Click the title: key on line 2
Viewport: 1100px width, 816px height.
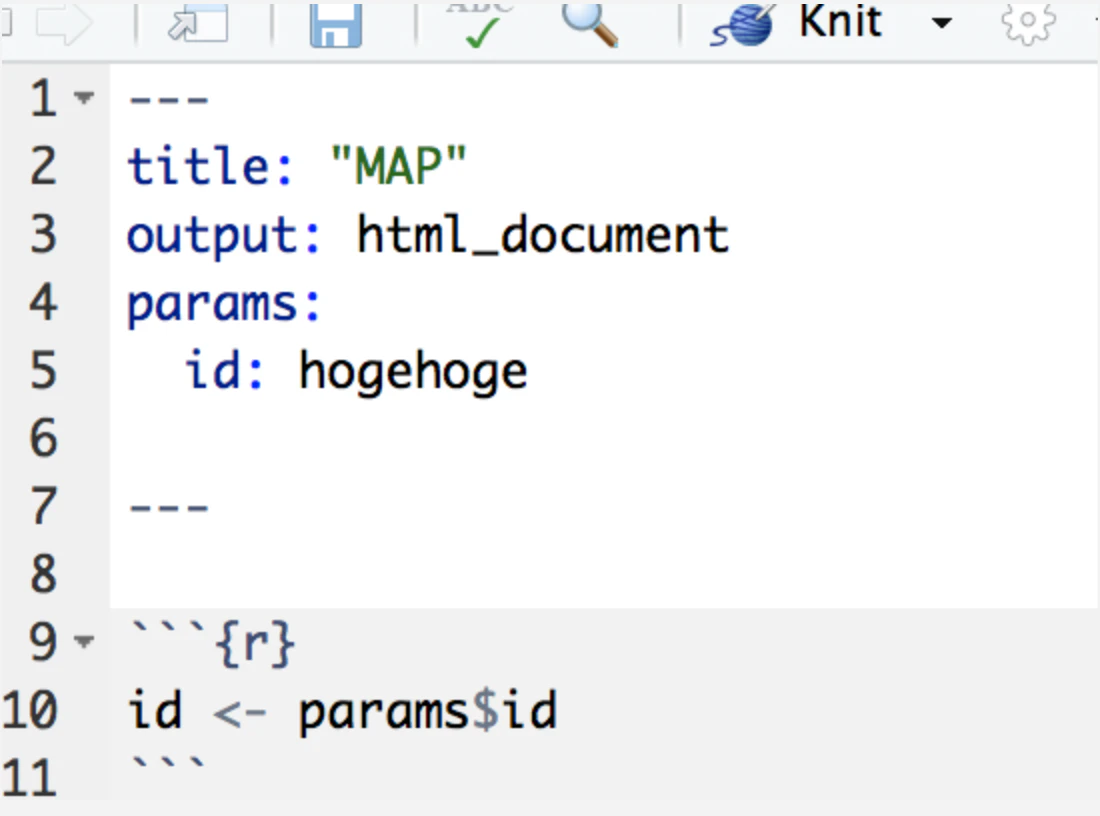click(x=210, y=167)
